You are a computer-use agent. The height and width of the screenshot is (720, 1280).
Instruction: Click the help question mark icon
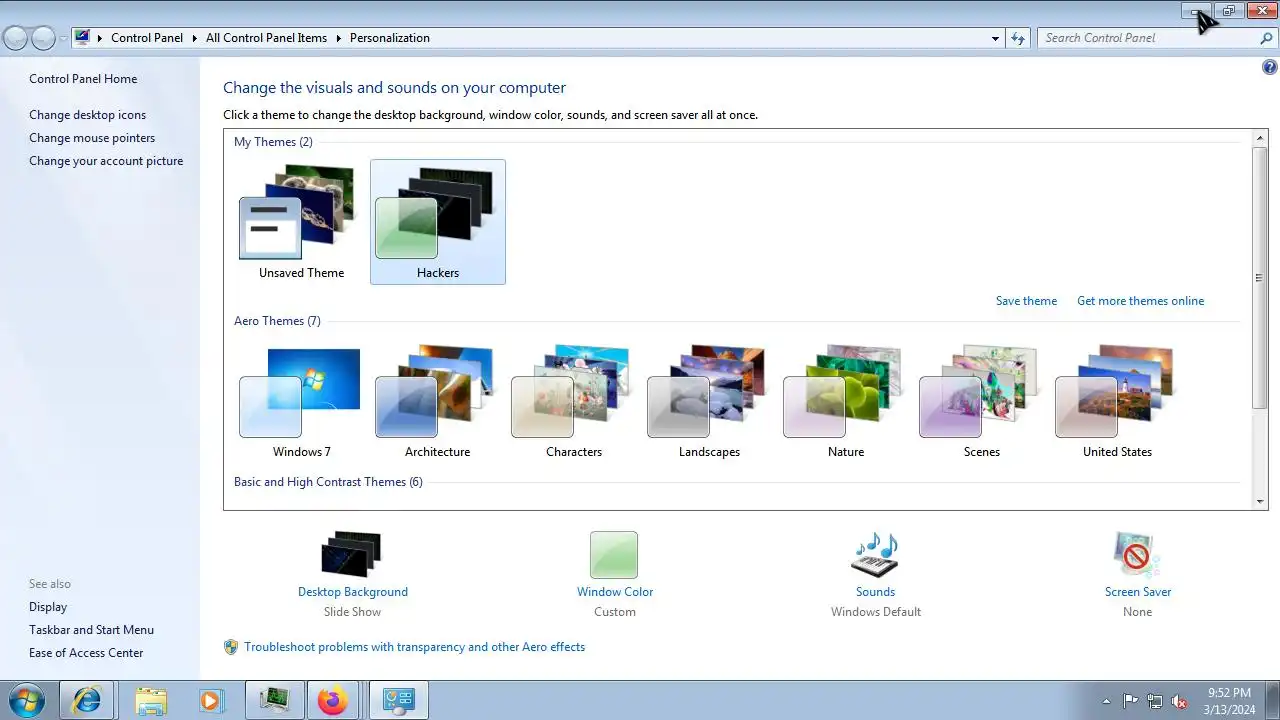pos(1270,68)
